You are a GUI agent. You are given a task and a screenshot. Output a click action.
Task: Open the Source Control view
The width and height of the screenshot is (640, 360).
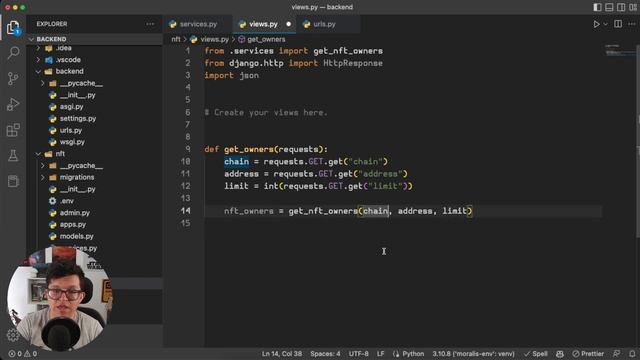[13, 78]
